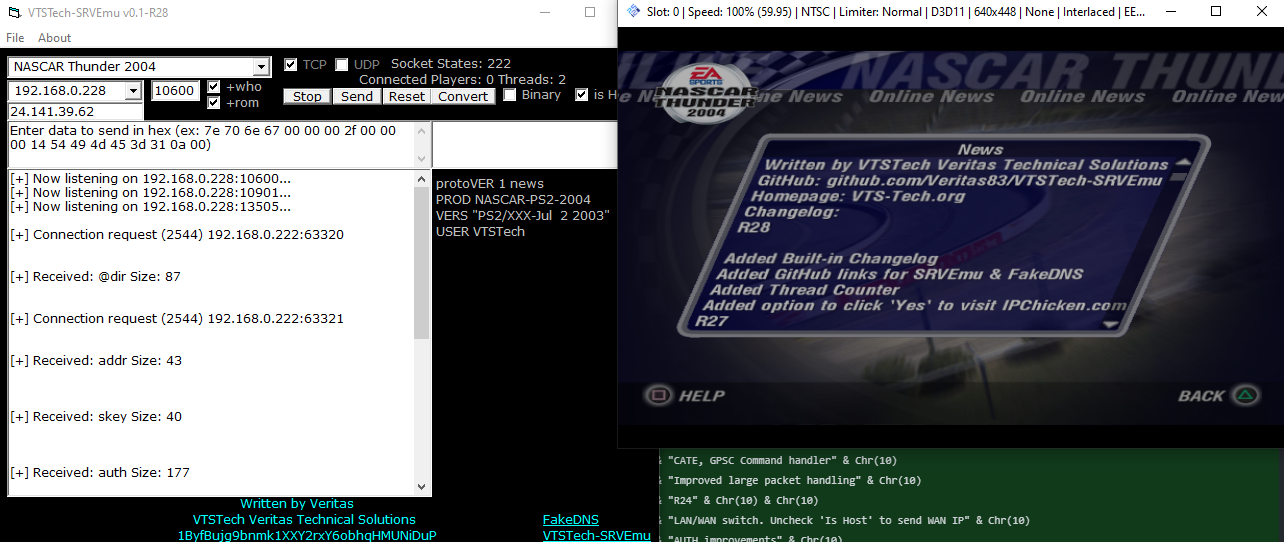Click the WAN IP field 24.141.39.62

tap(74, 111)
